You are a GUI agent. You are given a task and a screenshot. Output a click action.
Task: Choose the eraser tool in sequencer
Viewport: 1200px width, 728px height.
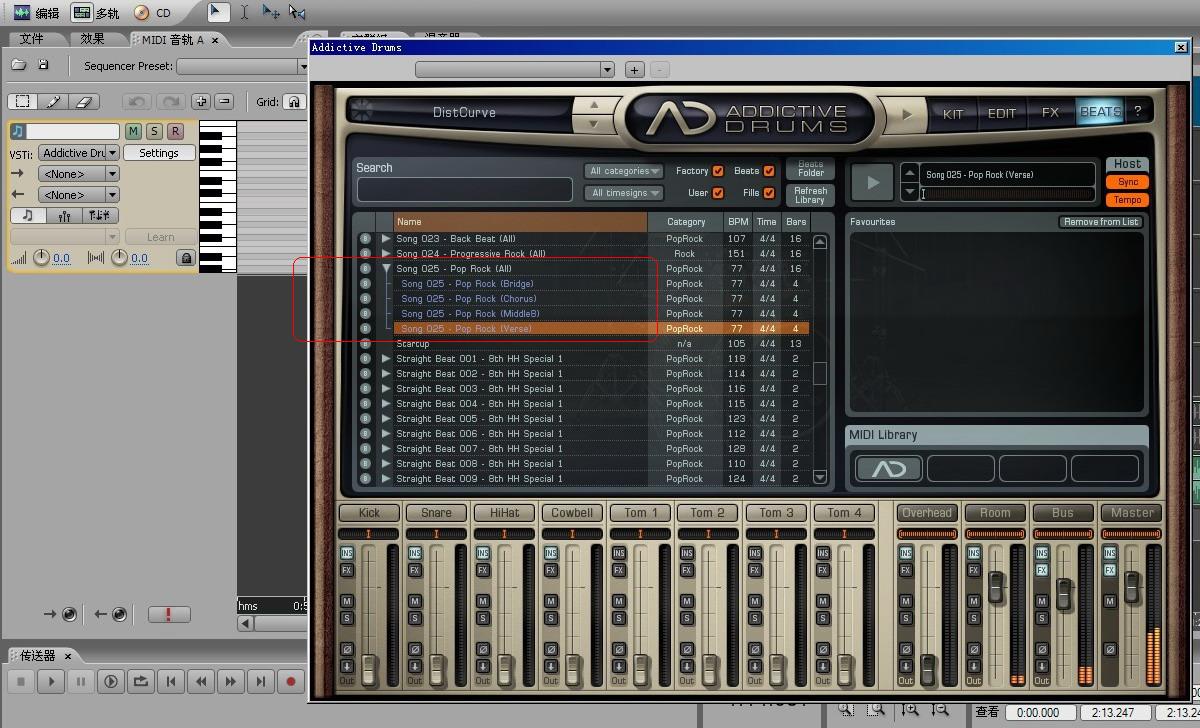click(x=84, y=101)
